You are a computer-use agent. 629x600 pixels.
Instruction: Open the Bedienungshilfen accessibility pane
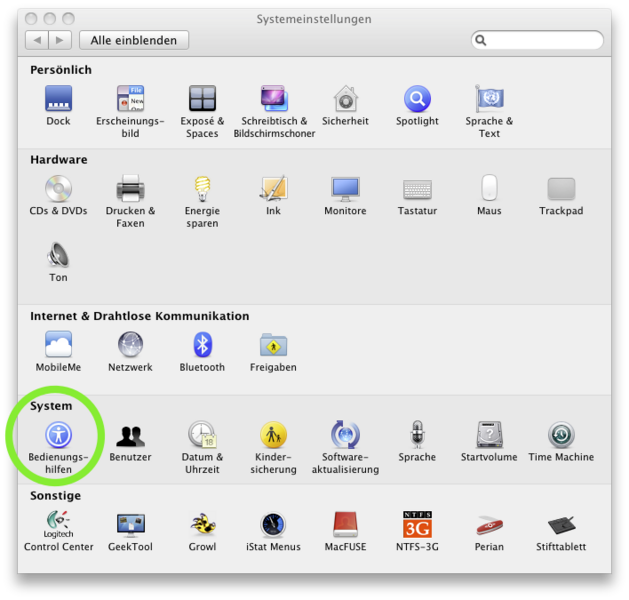[x=58, y=435]
